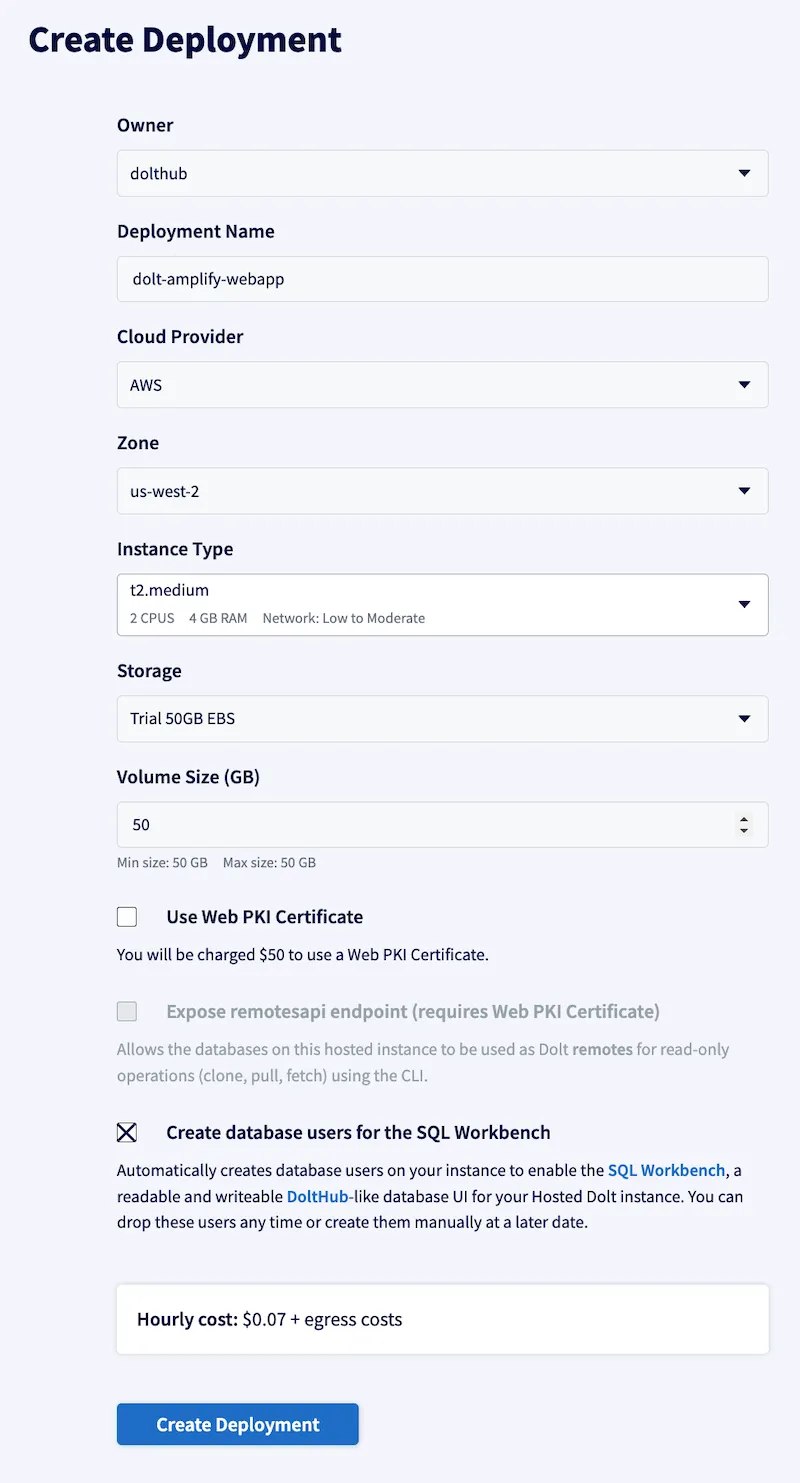This screenshot has height=1483, width=800.
Task: Click the Instance Type caret icon
Action: tap(744, 604)
